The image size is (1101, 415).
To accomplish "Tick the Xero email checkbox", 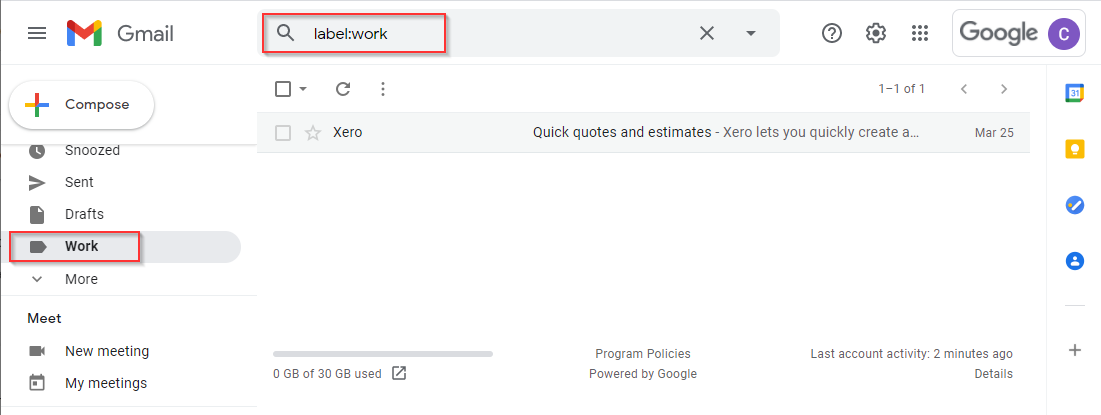I will click(283, 132).
